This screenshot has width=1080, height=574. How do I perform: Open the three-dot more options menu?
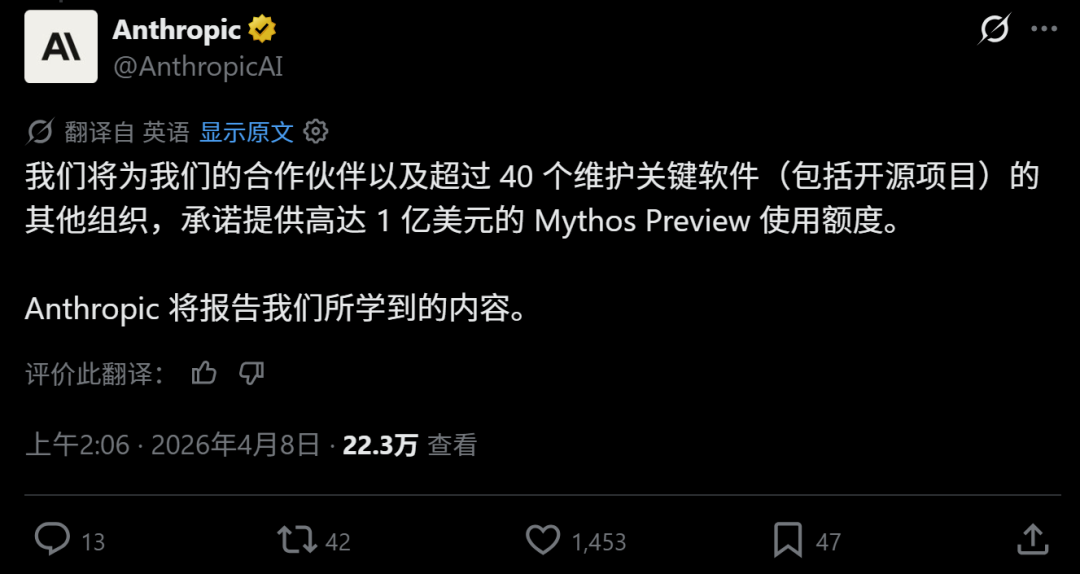pos(1043,29)
